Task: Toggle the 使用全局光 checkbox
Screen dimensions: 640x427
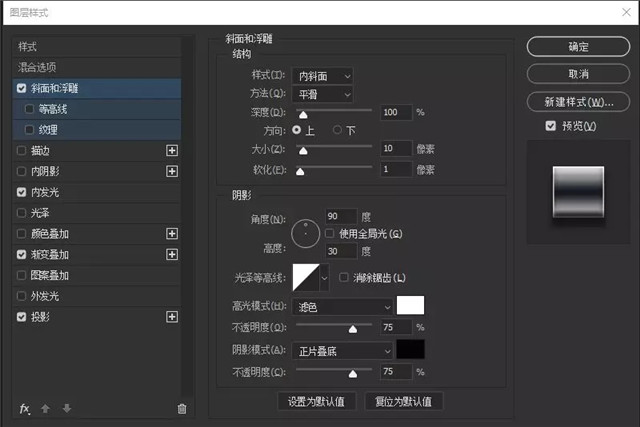Action: pos(329,234)
